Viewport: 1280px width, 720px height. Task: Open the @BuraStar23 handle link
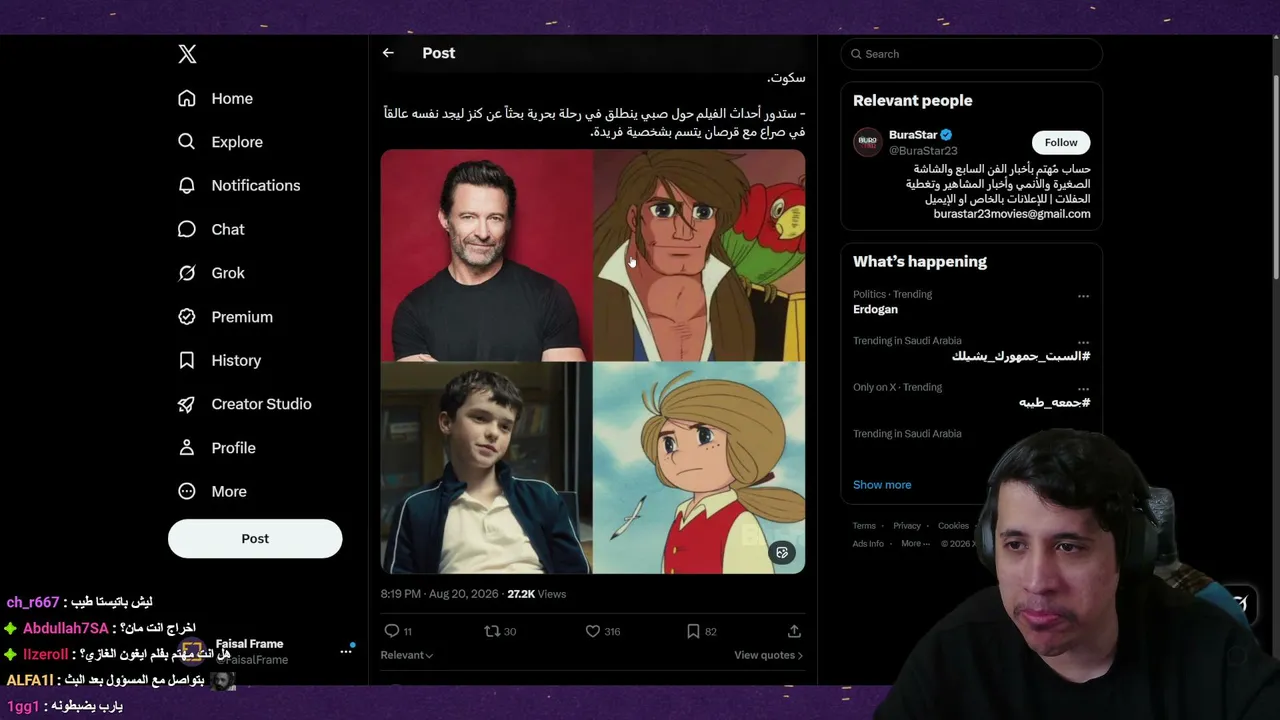[x=923, y=151]
